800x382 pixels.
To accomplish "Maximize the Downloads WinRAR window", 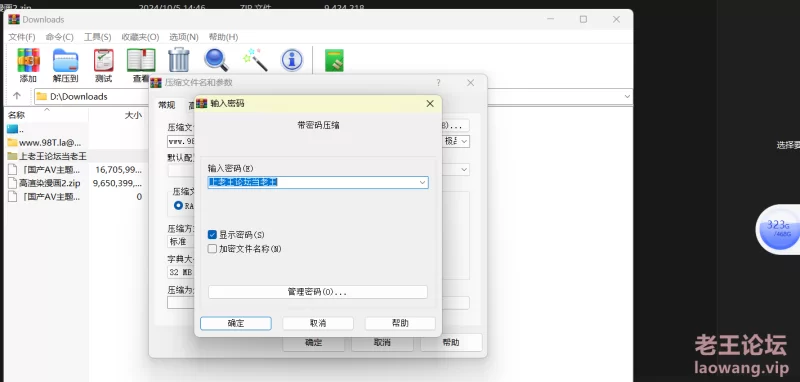I will point(583,19).
